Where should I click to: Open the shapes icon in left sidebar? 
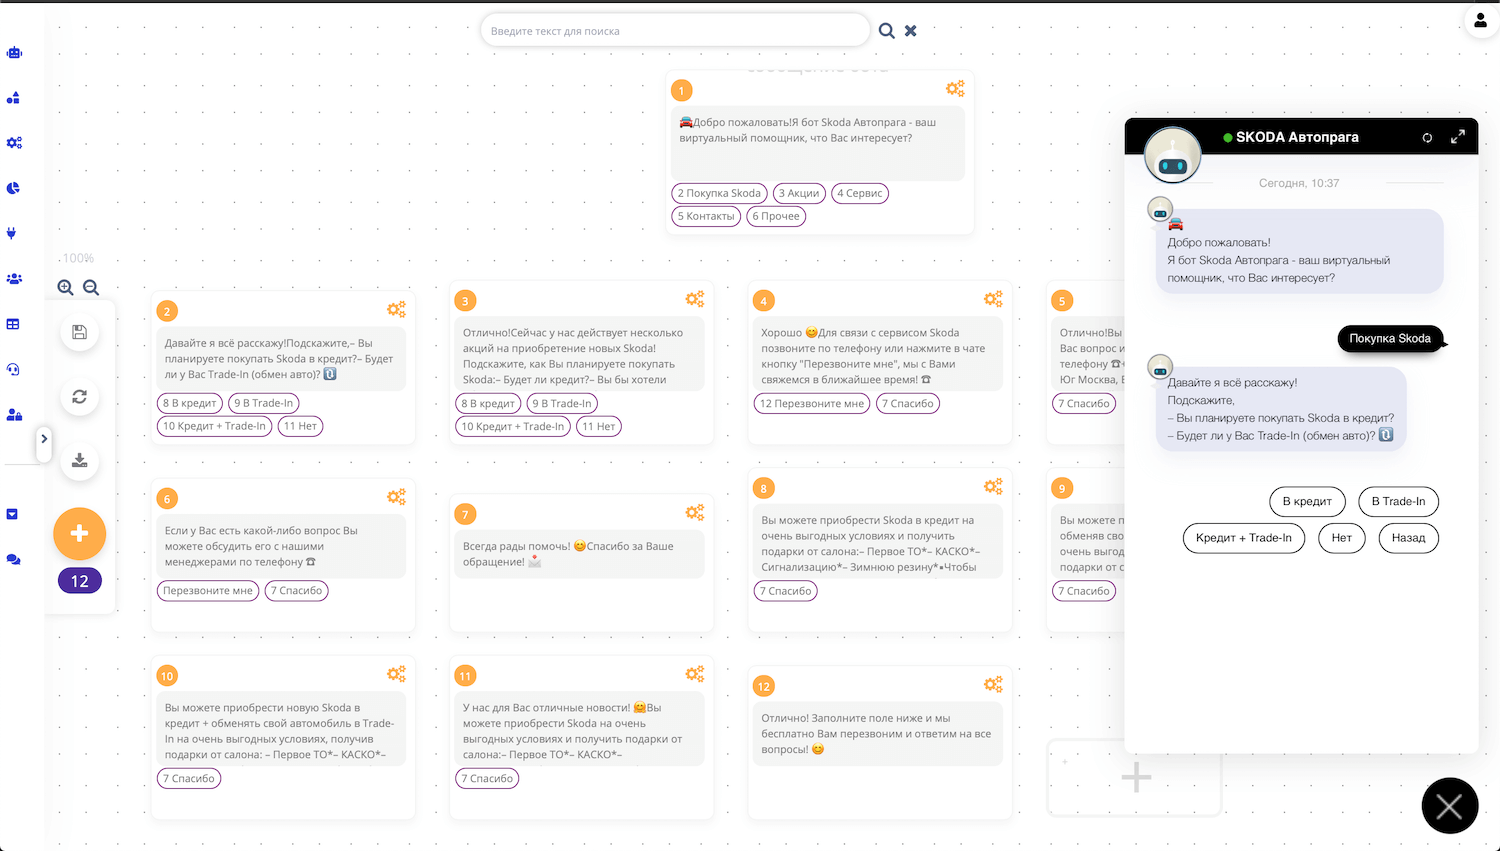point(14,98)
